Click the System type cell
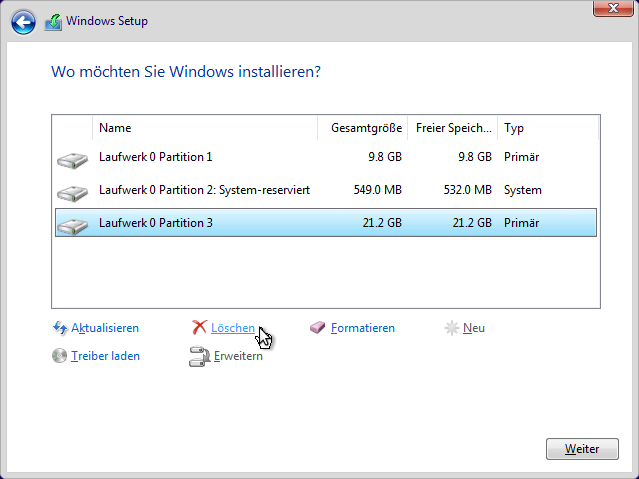The height and width of the screenshot is (479, 639). tap(522, 190)
